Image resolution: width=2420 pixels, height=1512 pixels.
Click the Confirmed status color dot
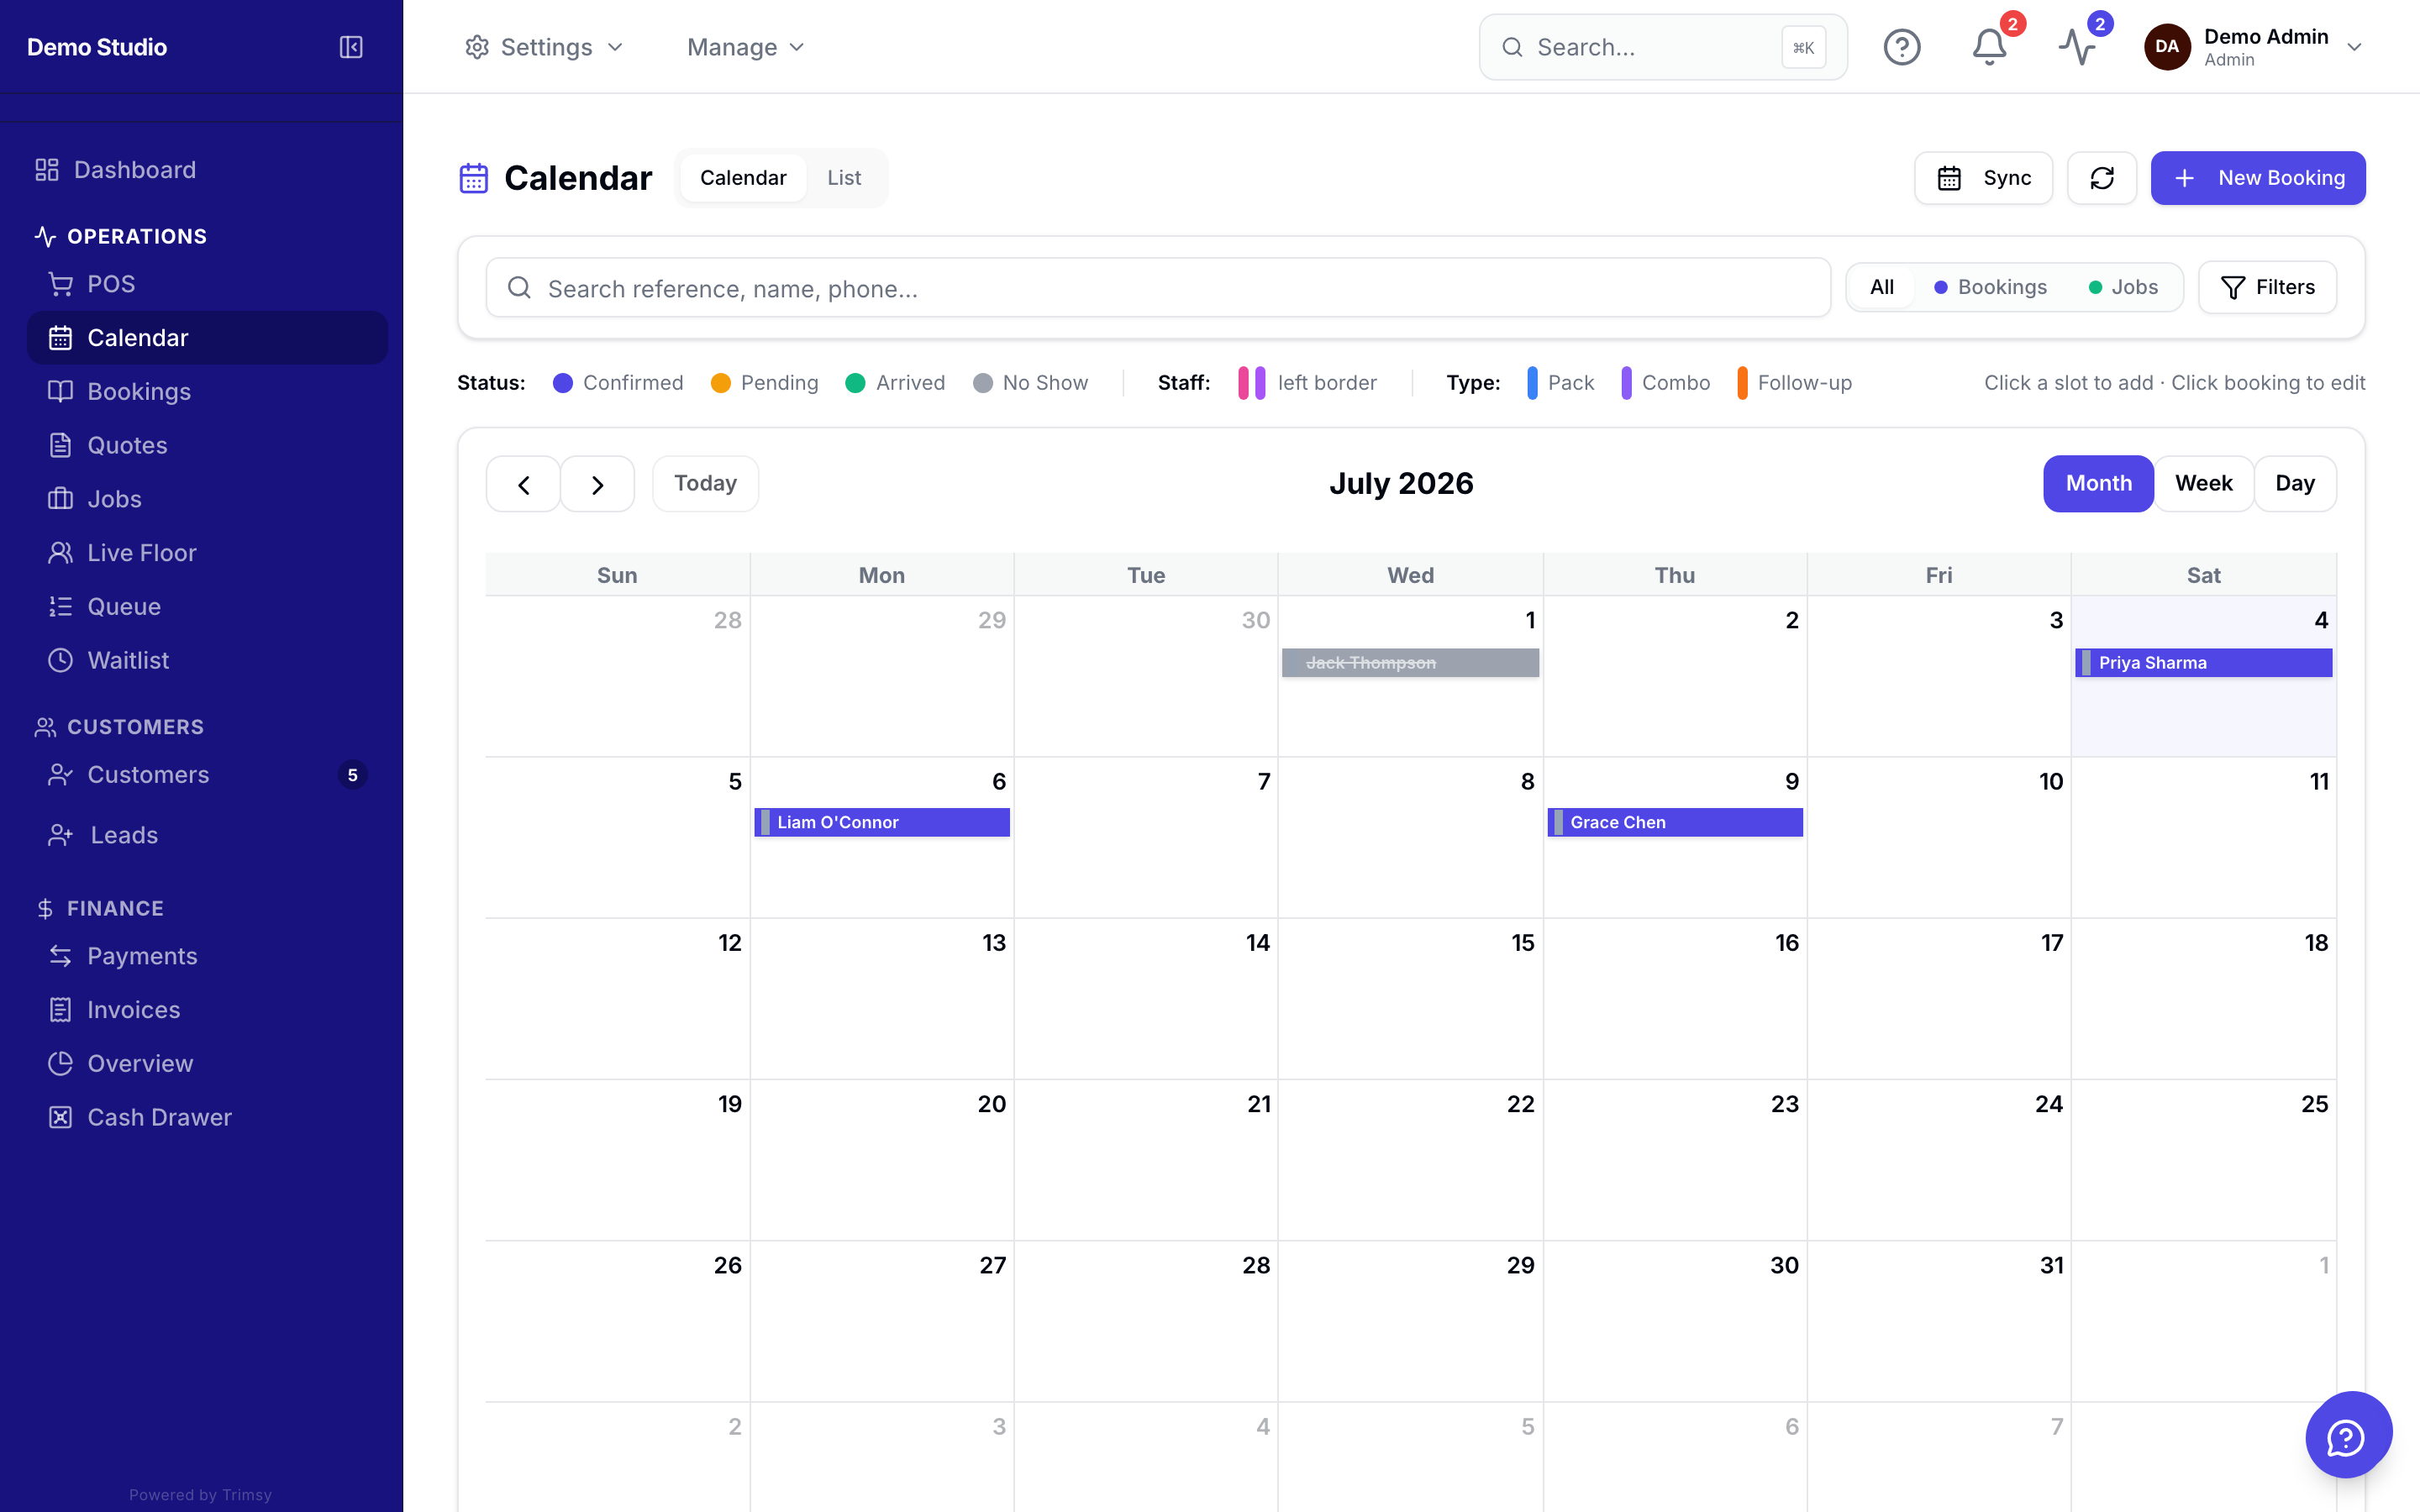(x=563, y=383)
